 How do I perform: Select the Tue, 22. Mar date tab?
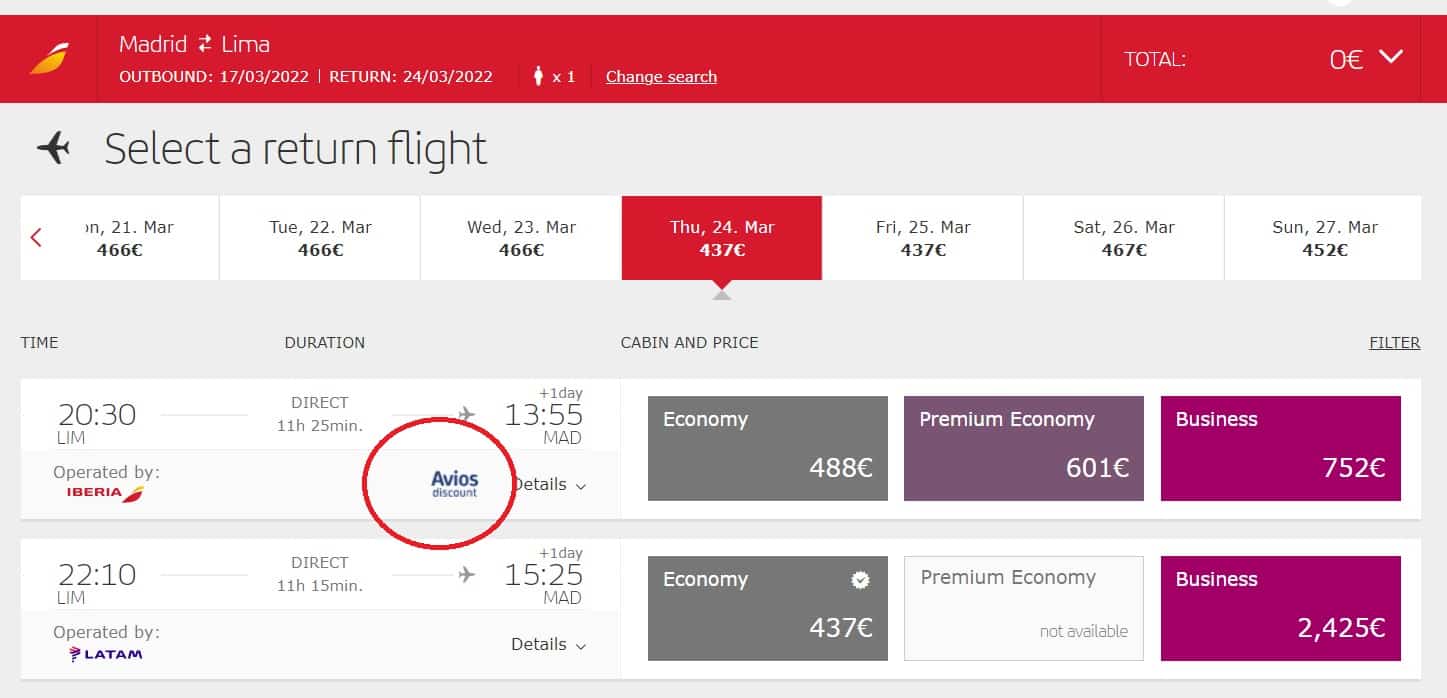320,238
